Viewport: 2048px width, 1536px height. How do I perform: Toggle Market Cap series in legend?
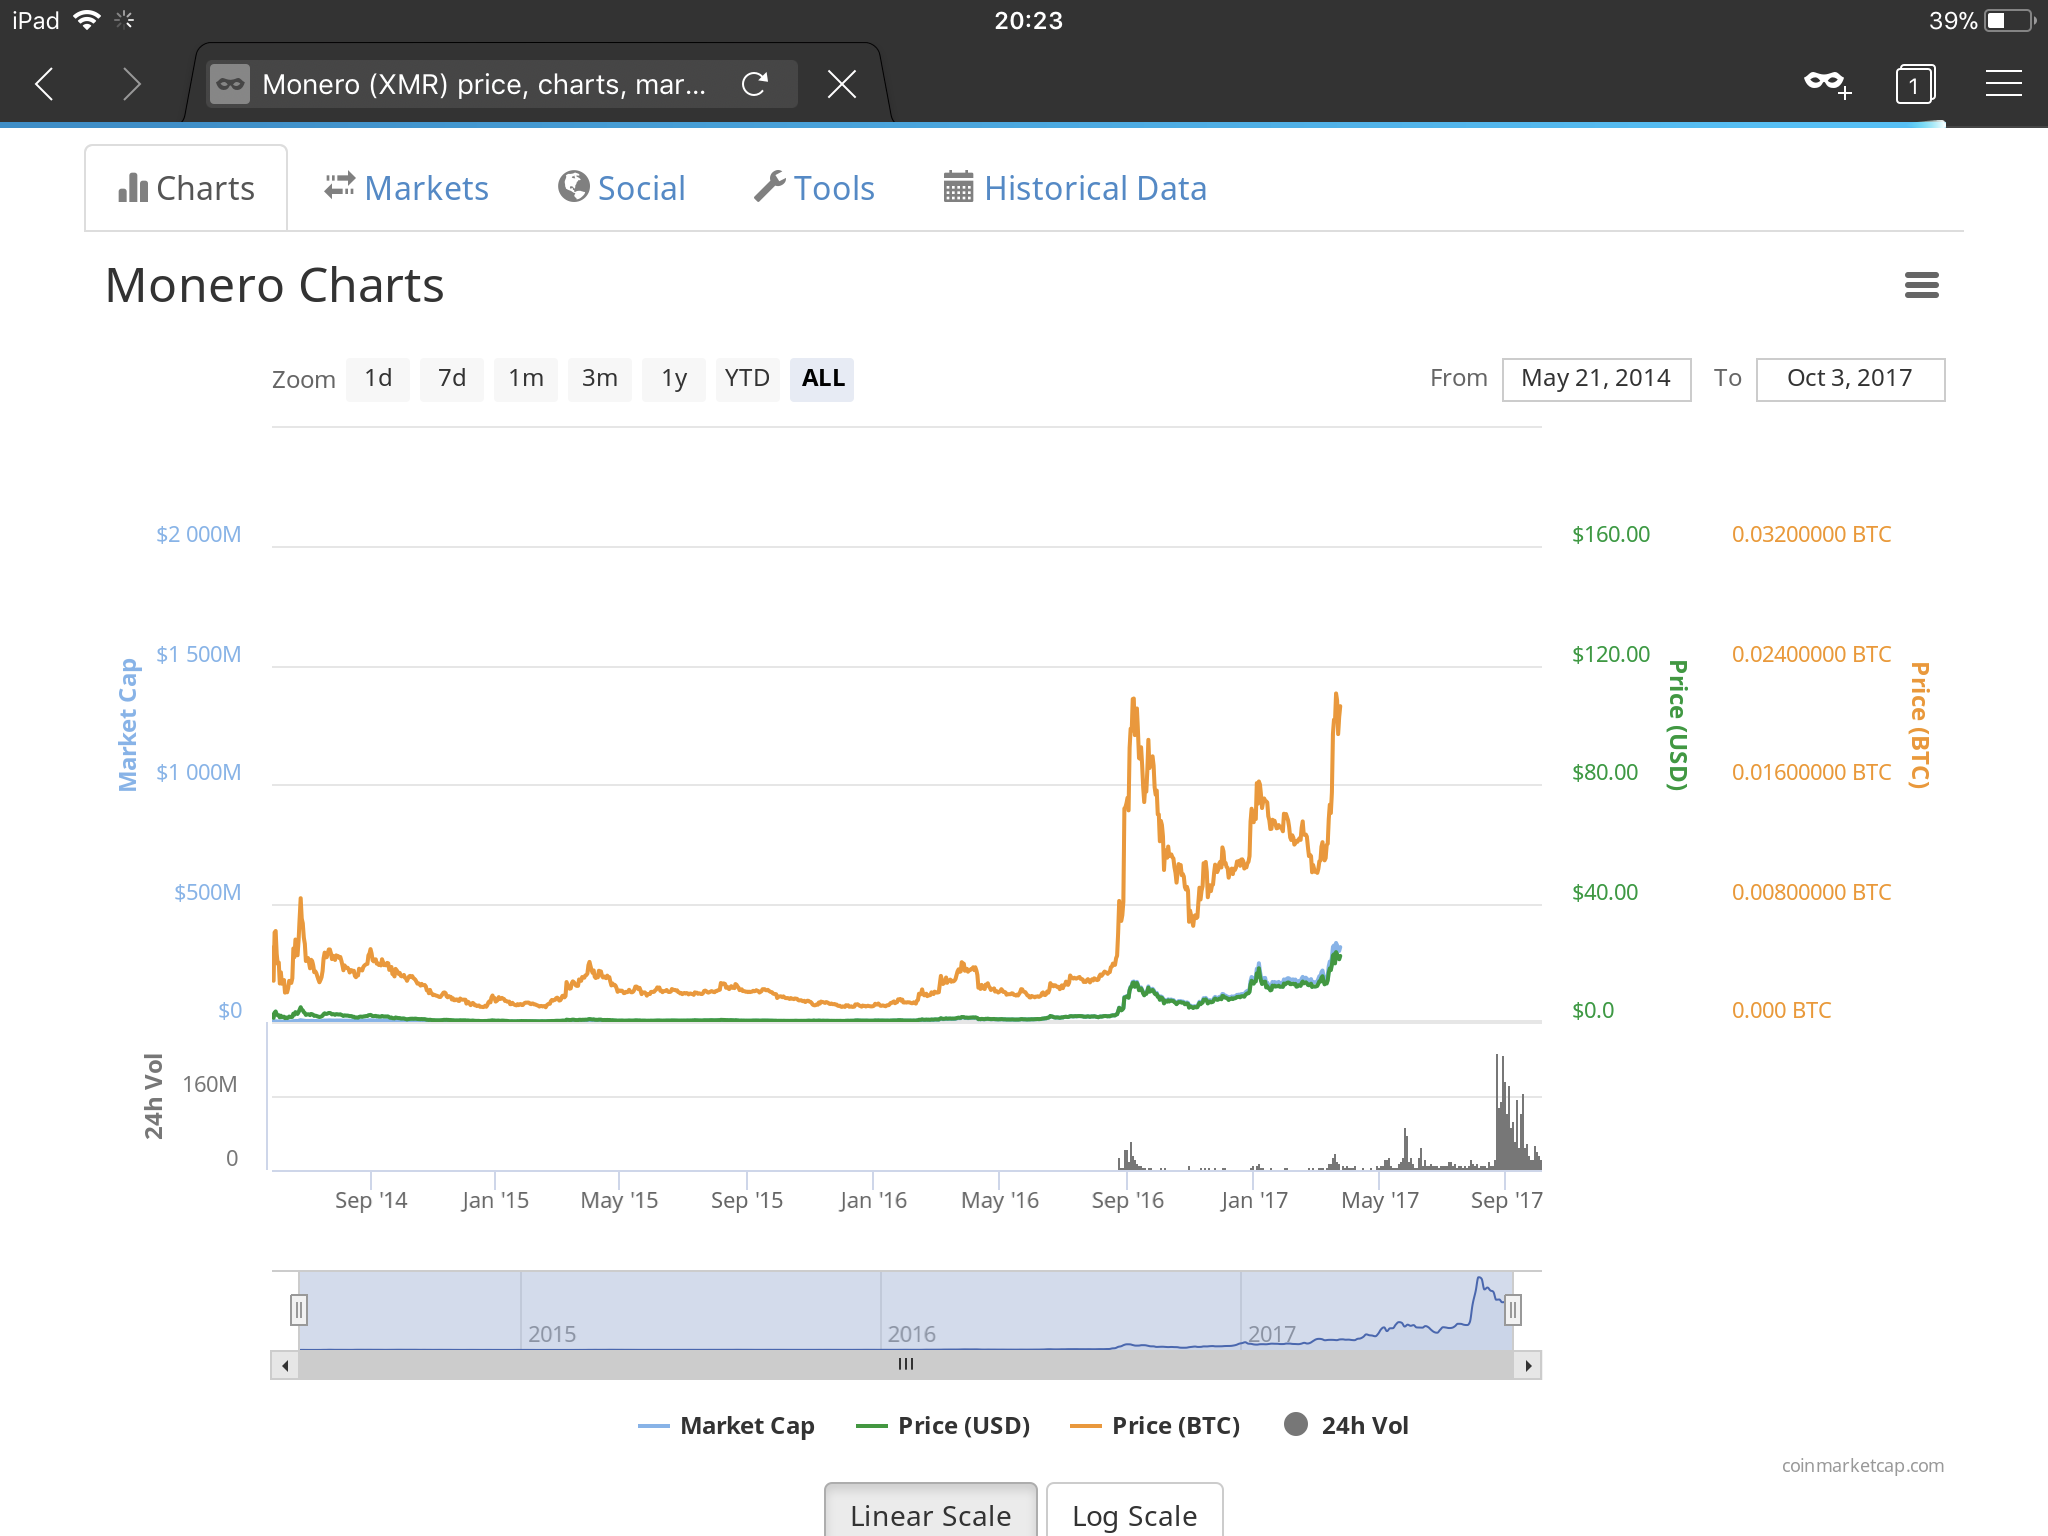(727, 1426)
